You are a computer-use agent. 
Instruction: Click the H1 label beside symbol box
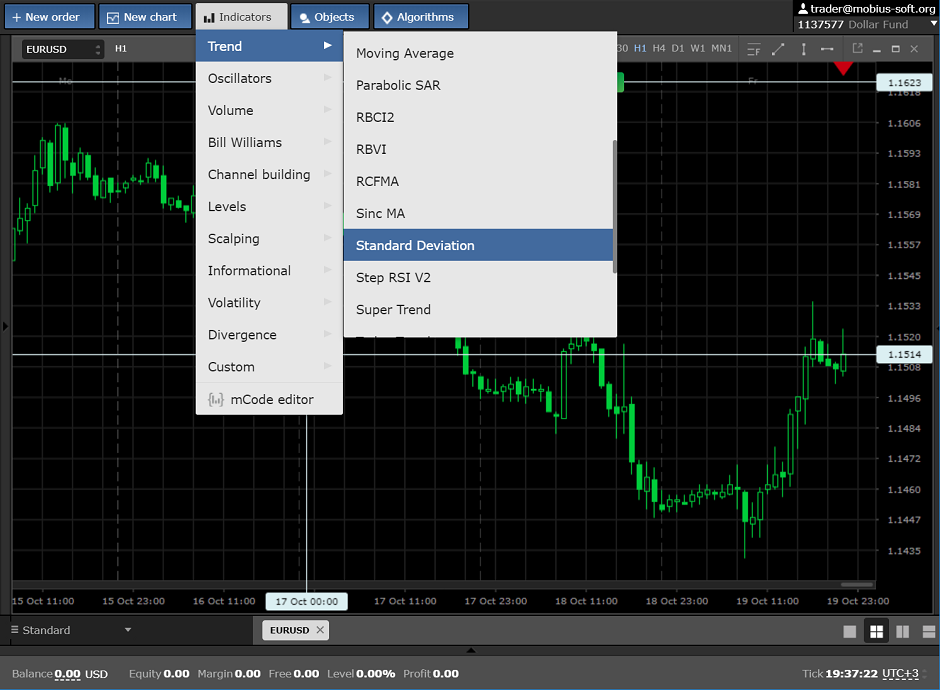tap(121, 49)
